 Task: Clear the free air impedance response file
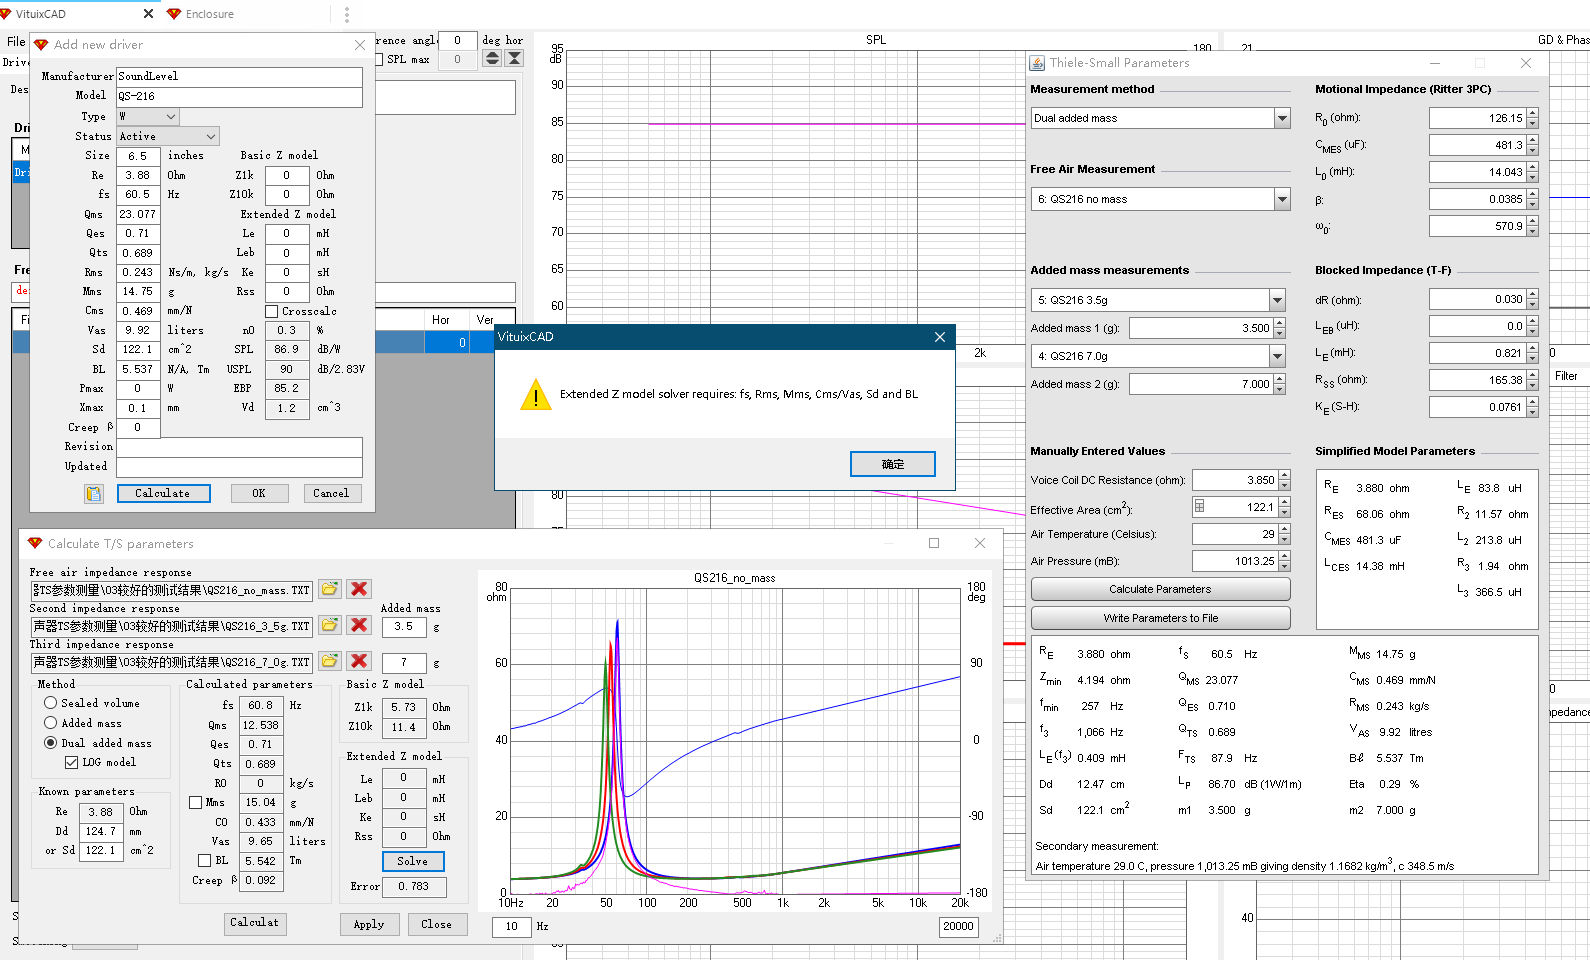point(360,589)
